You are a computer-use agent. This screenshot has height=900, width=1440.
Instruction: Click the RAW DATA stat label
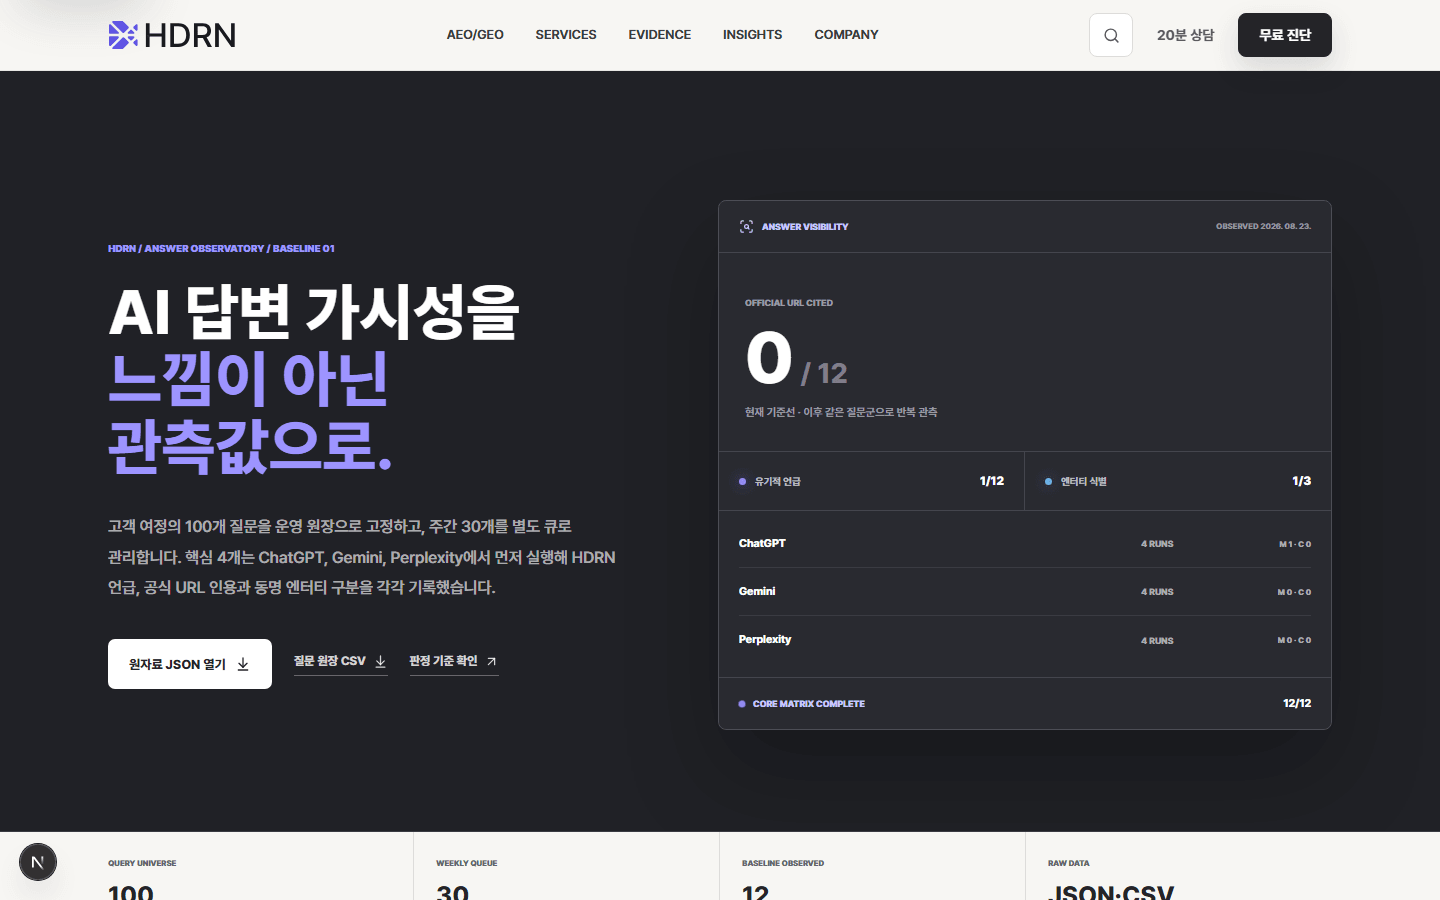tap(1069, 863)
